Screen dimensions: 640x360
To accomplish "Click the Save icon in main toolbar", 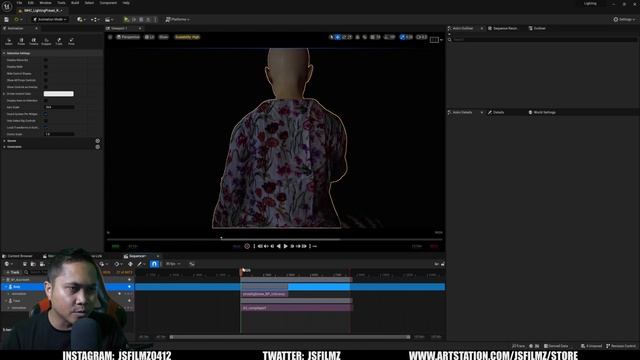I will (x=7, y=19).
